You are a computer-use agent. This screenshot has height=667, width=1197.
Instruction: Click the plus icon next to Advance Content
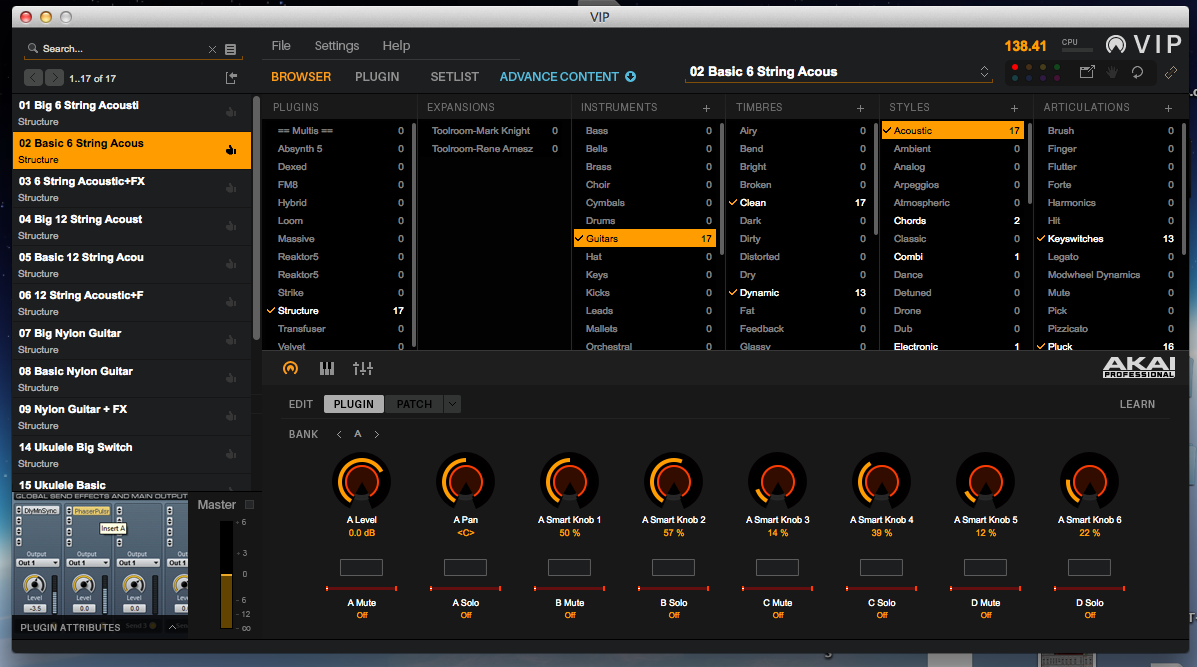pyautogui.click(x=631, y=76)
